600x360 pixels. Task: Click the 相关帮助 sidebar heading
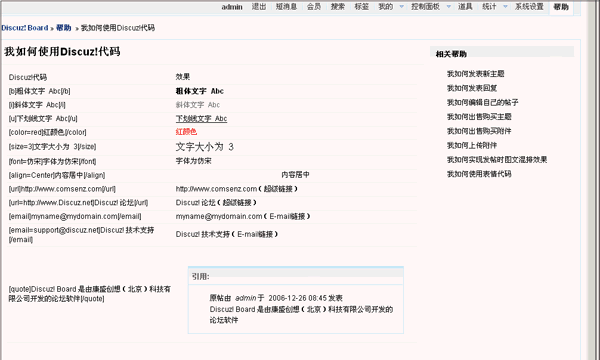[451, 54]
